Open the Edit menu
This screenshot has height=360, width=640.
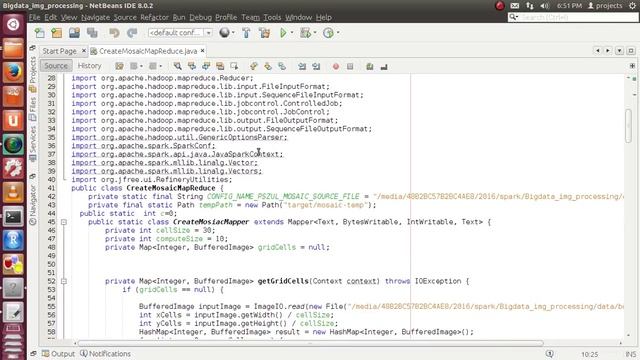(51, 17)
